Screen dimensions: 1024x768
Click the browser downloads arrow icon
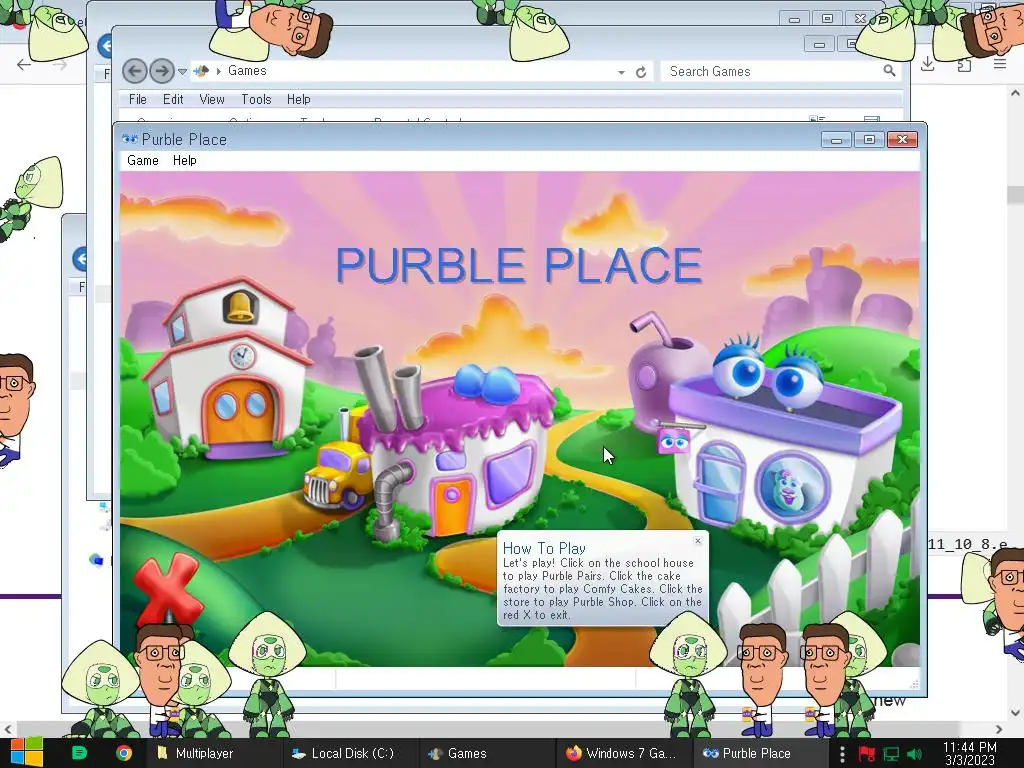click(927, 64)
